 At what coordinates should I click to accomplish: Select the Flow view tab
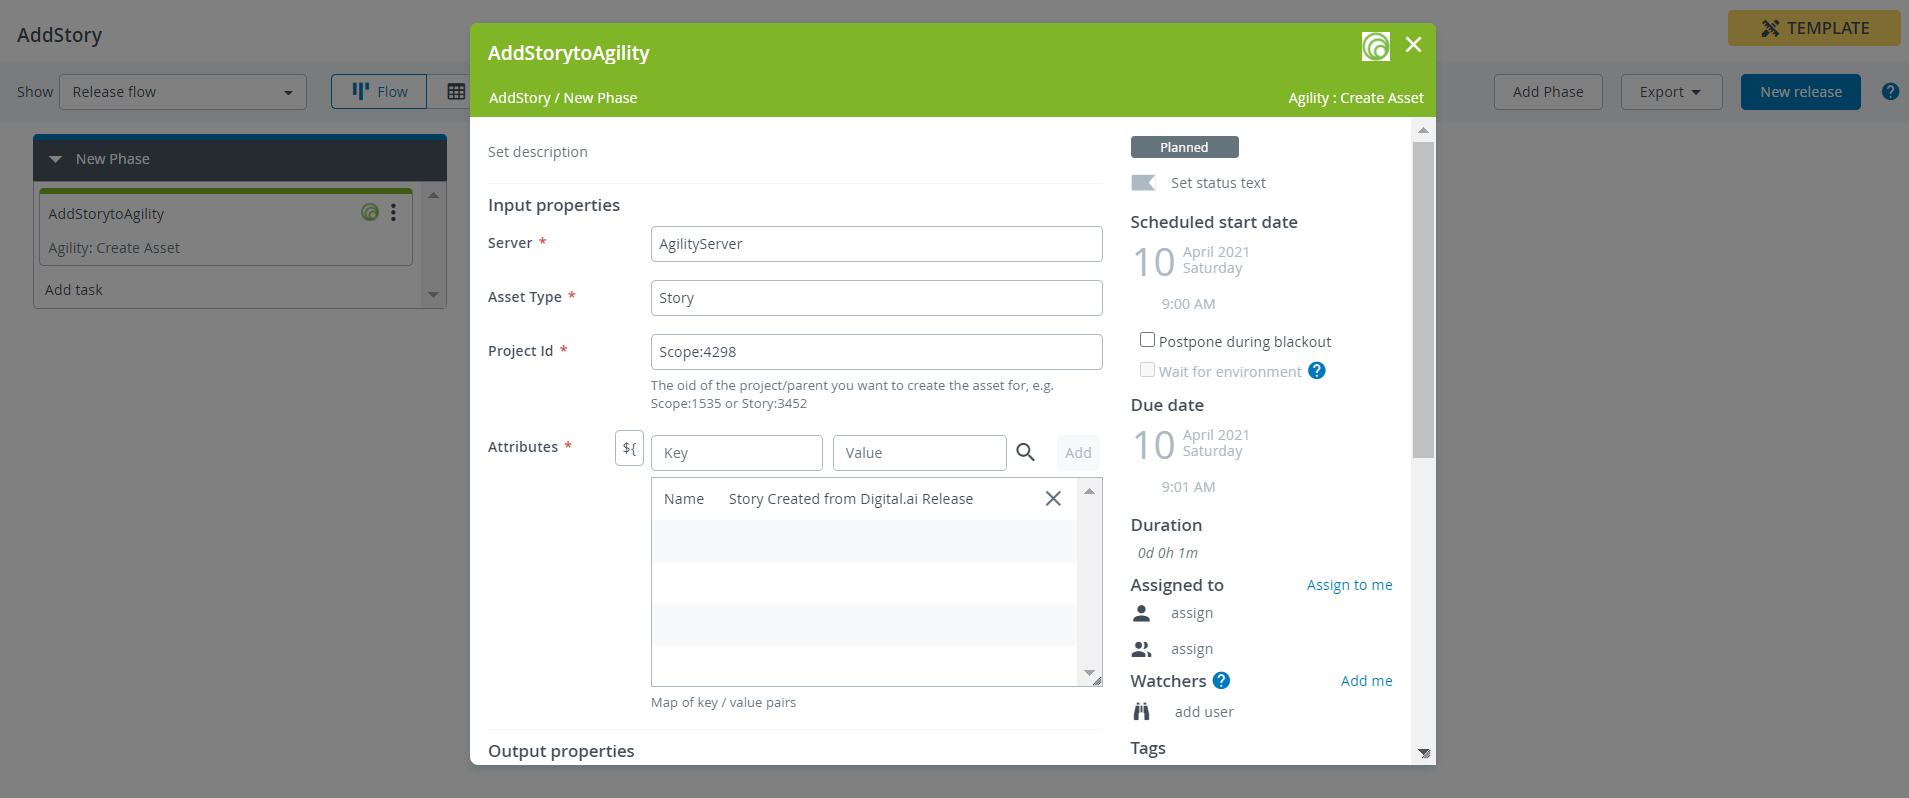coord(379,92)
